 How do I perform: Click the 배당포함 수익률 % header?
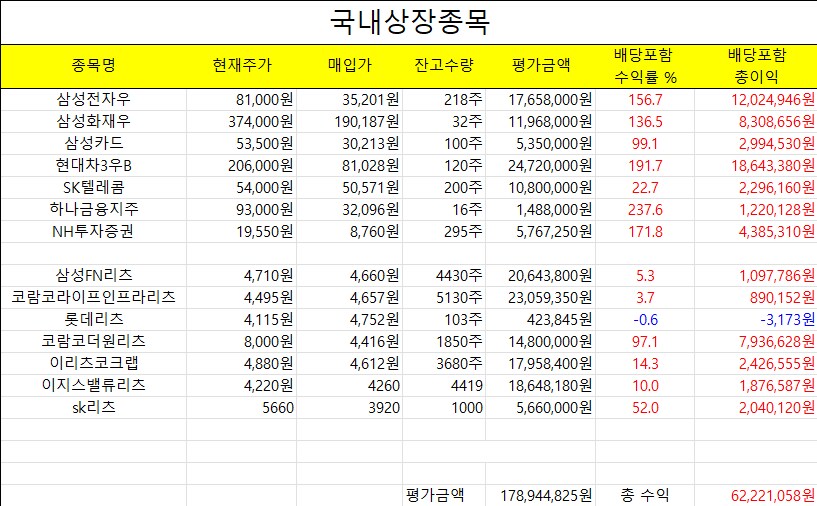(x=645, y=66)
